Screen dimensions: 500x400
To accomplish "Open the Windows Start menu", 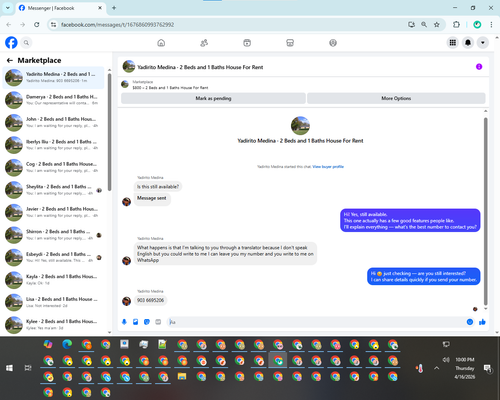I will pos(9,368).
